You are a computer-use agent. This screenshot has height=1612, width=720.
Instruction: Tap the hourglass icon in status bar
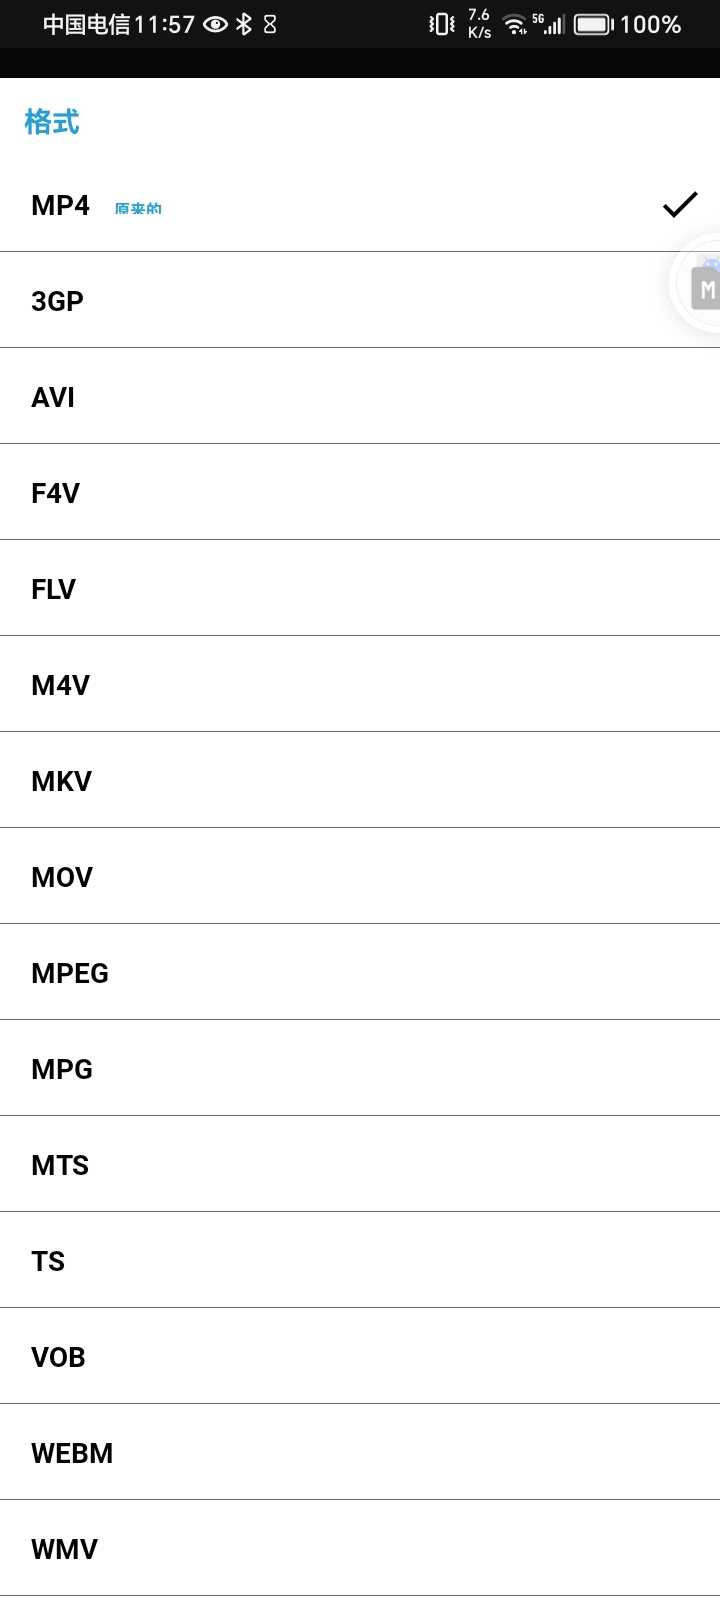coord(270,24)
